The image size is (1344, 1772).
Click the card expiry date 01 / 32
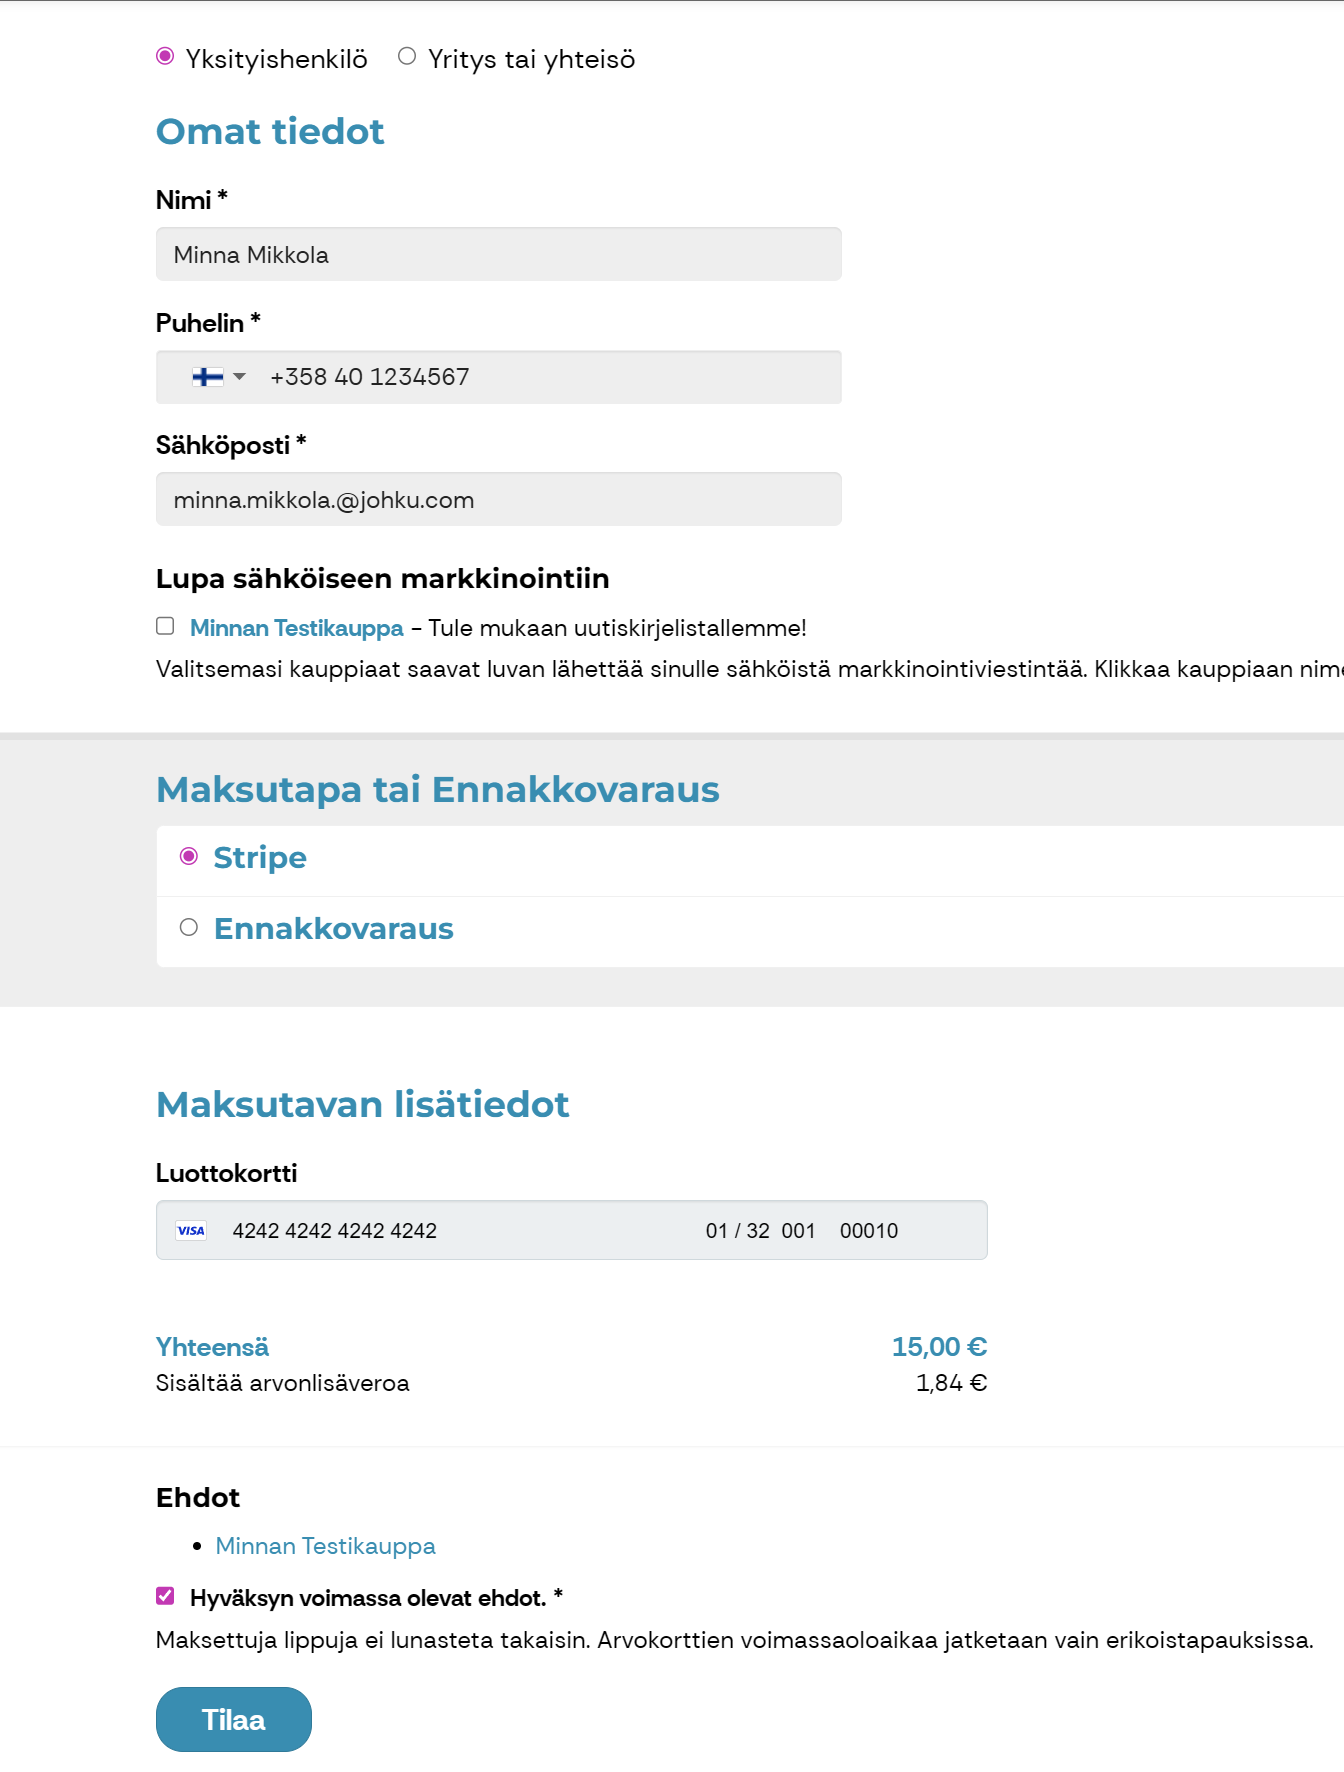(738, 1231)
